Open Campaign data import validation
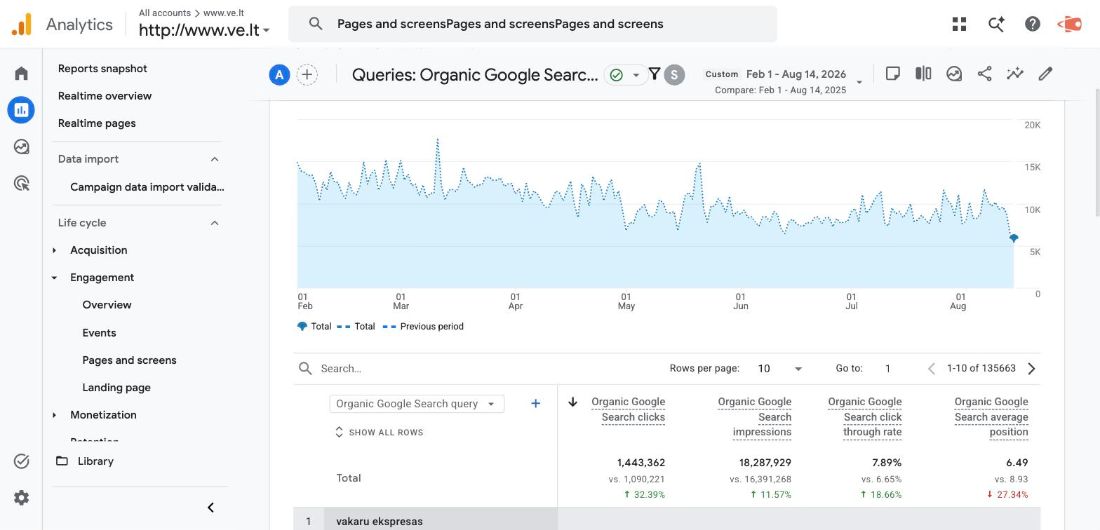 pos(147,187)
